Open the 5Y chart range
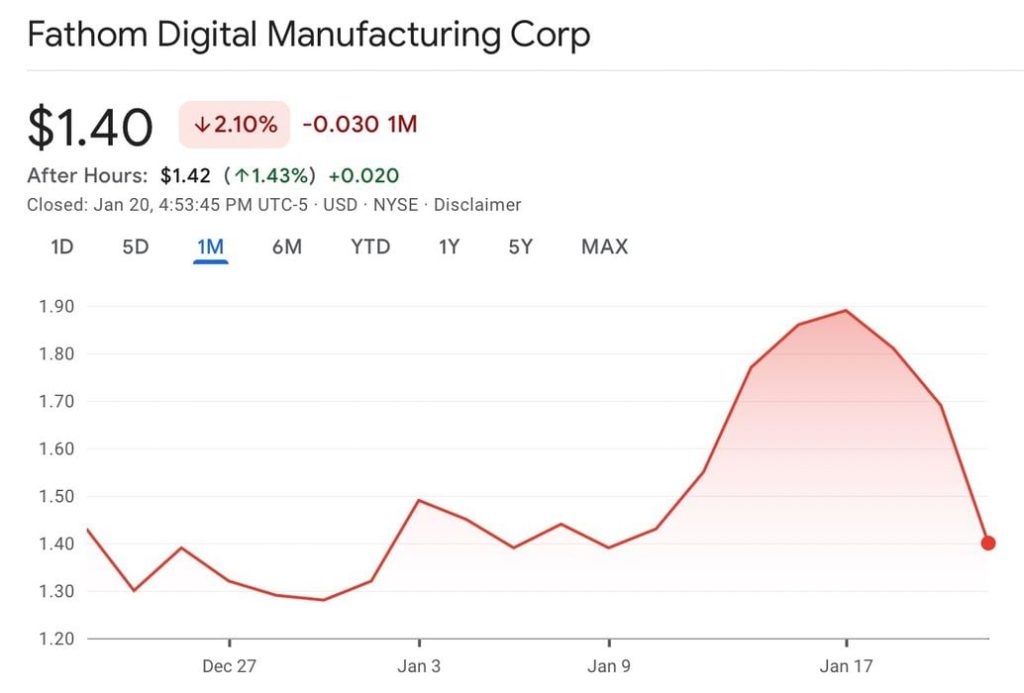This screenshot has width=1024, height=693. pos(520,246)
